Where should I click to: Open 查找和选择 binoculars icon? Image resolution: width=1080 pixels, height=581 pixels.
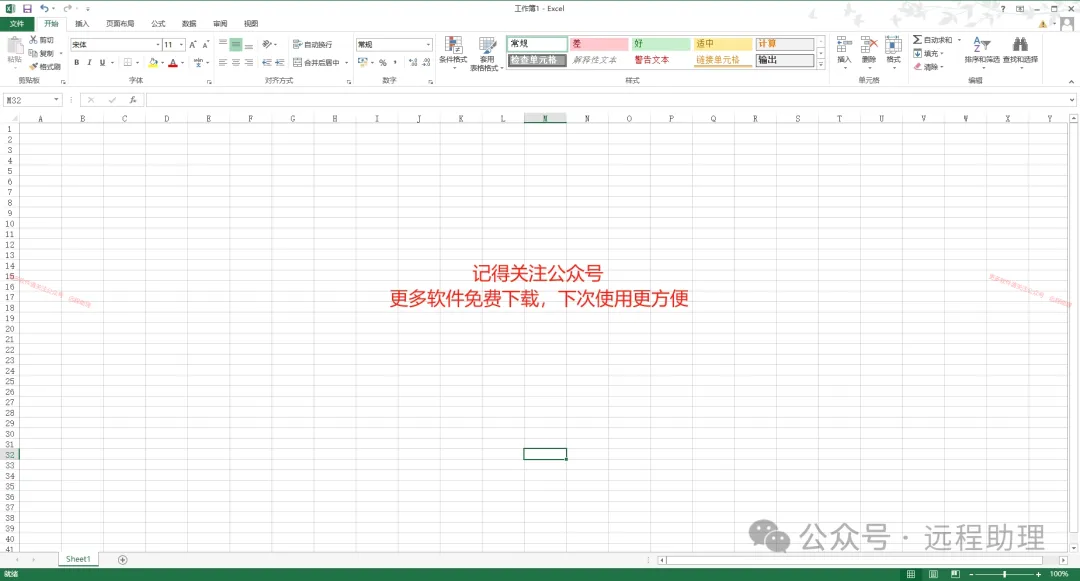tap(1020, 52)
